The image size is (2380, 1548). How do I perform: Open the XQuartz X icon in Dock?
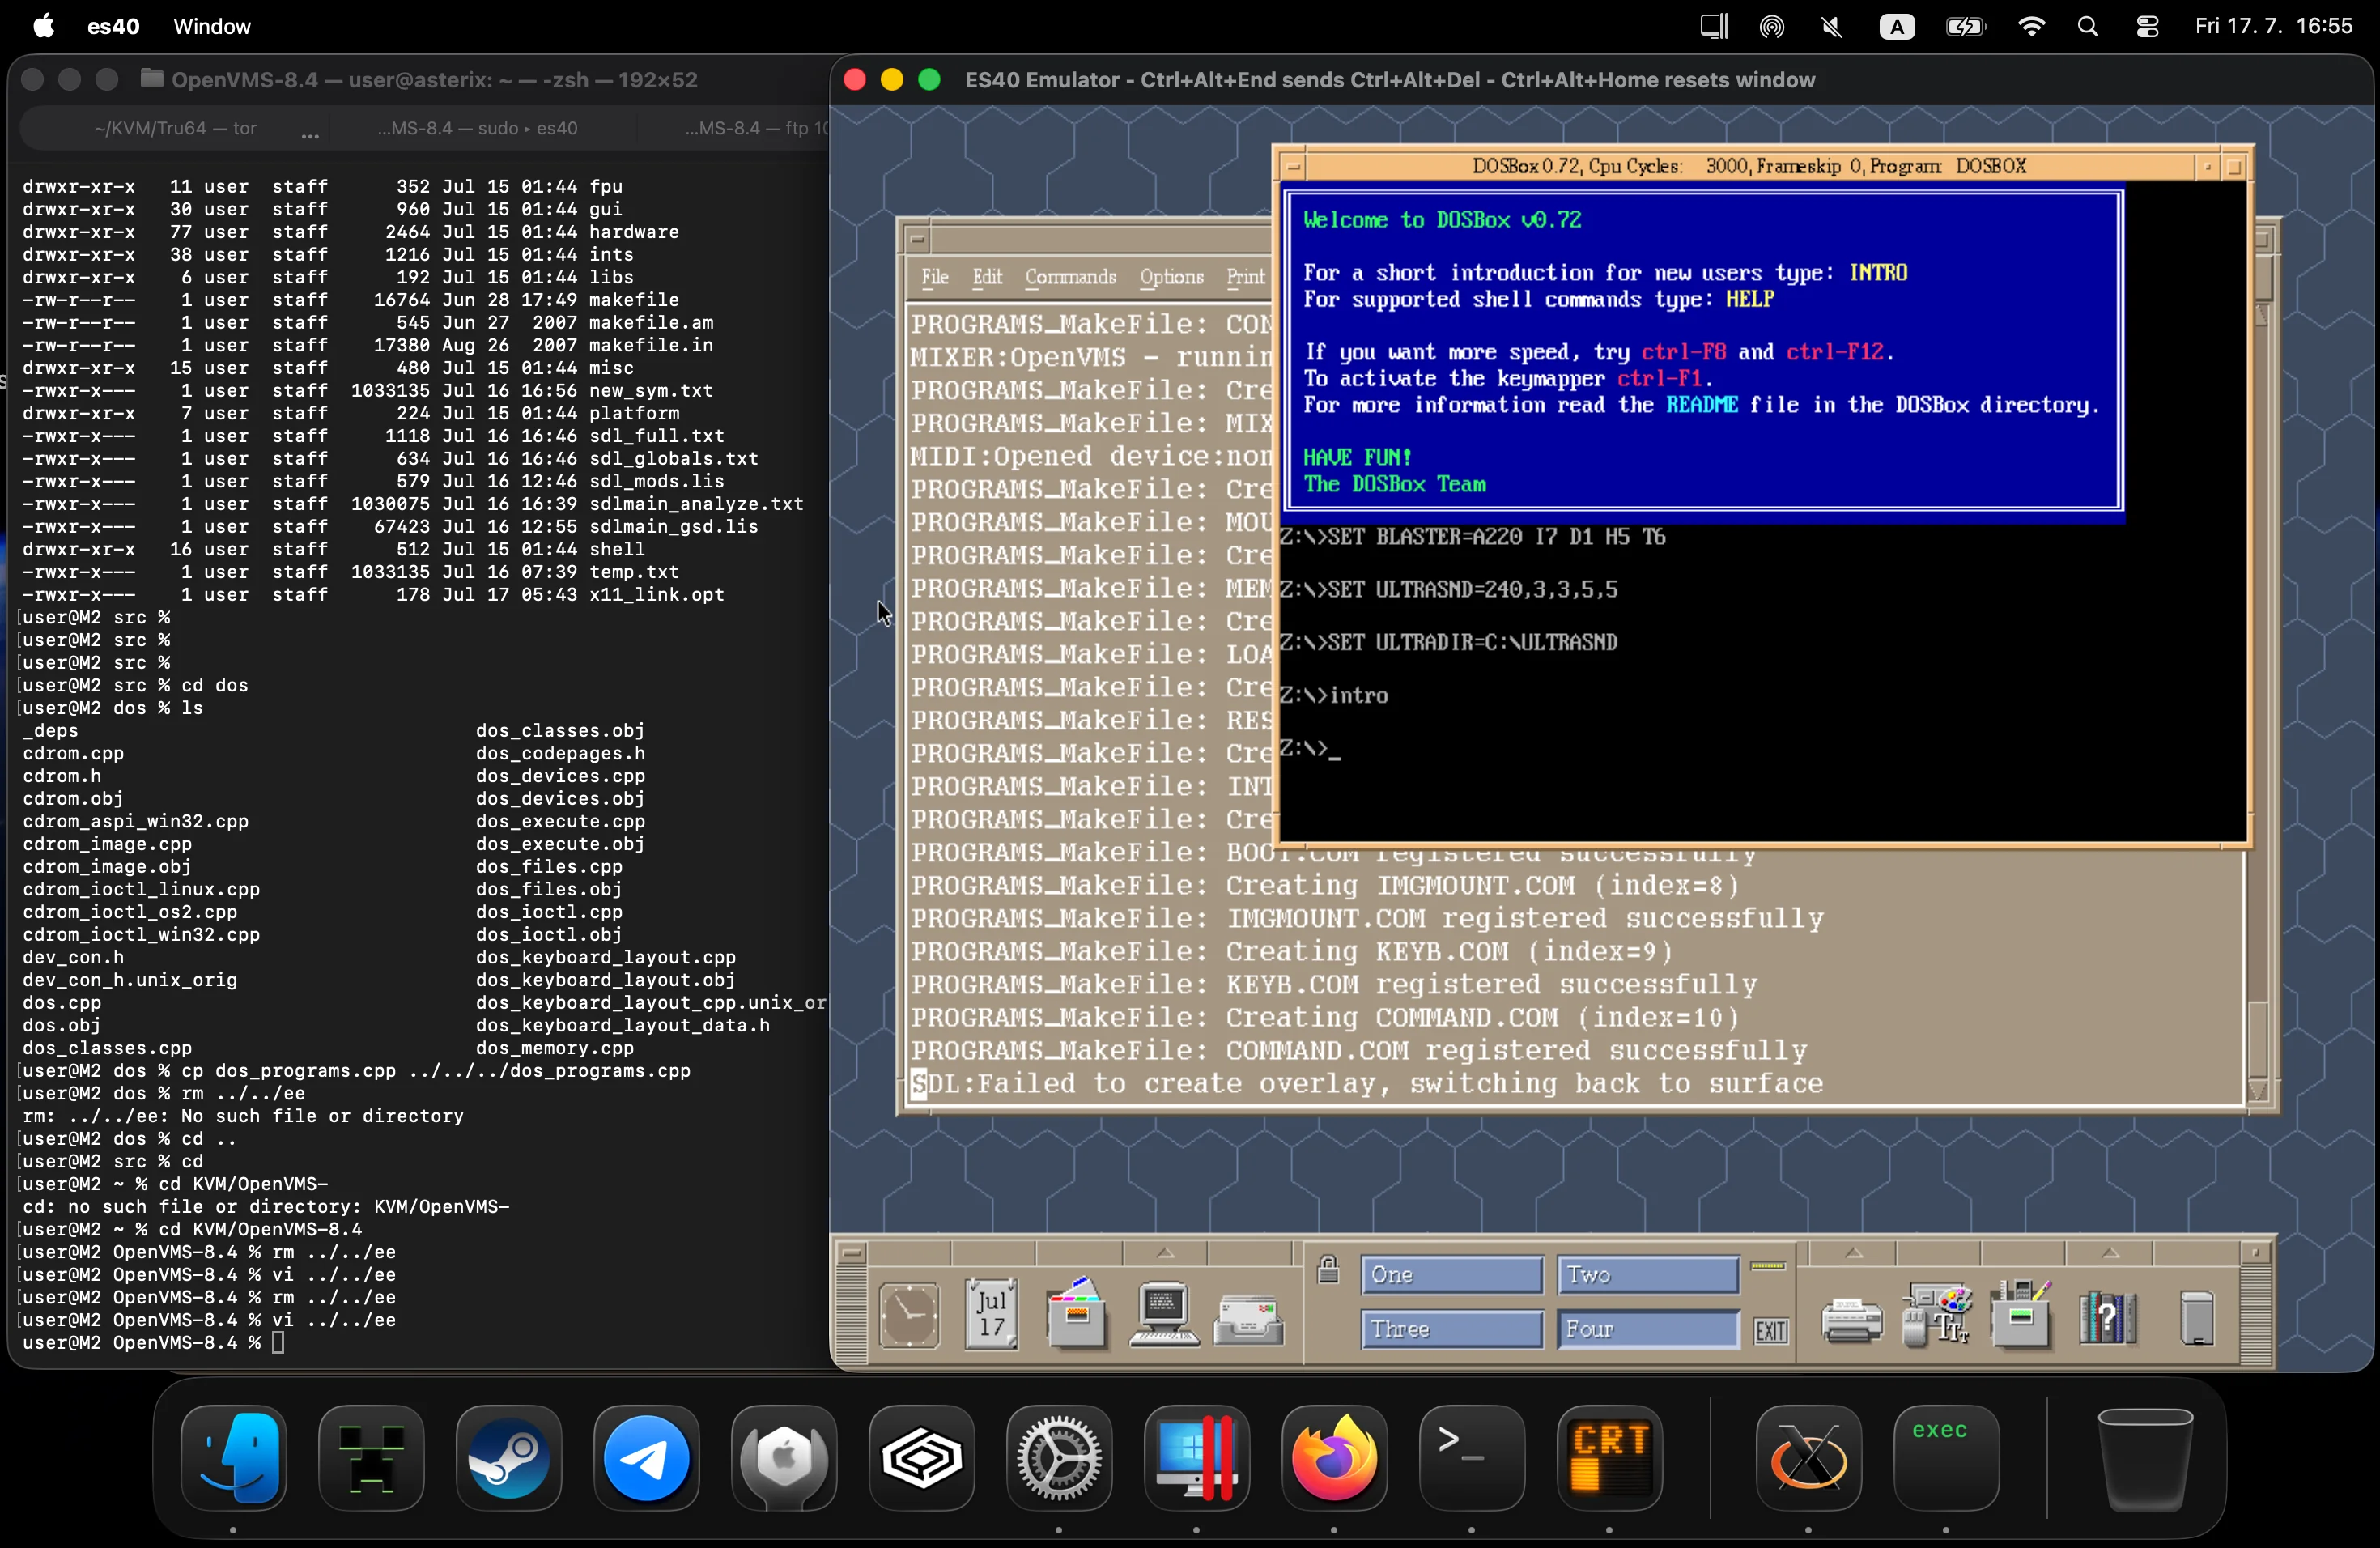[x=1808, y=1458]
